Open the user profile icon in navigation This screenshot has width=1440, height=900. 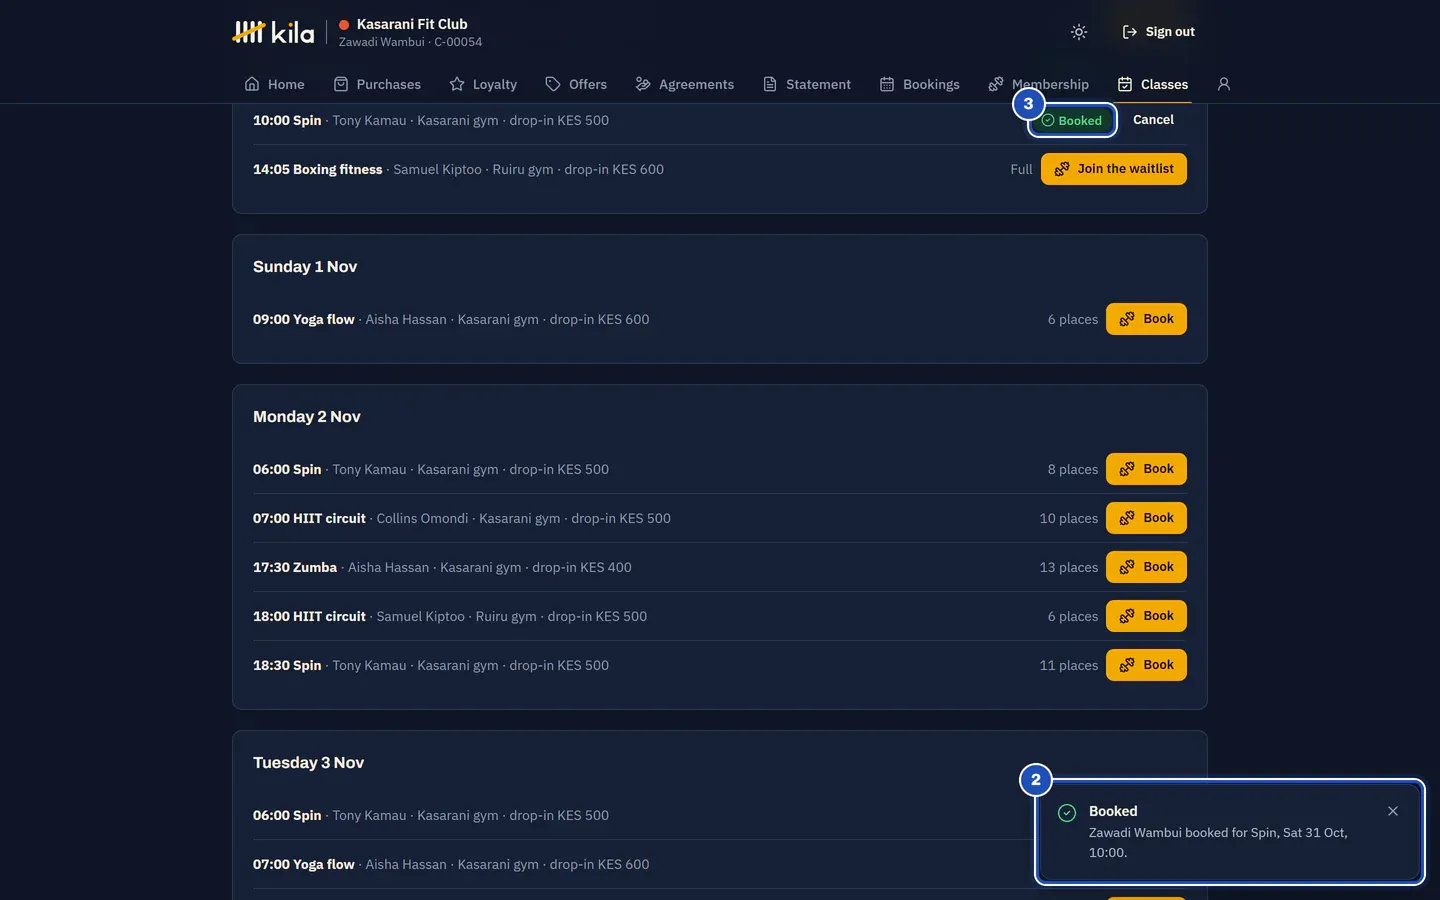1223,84
